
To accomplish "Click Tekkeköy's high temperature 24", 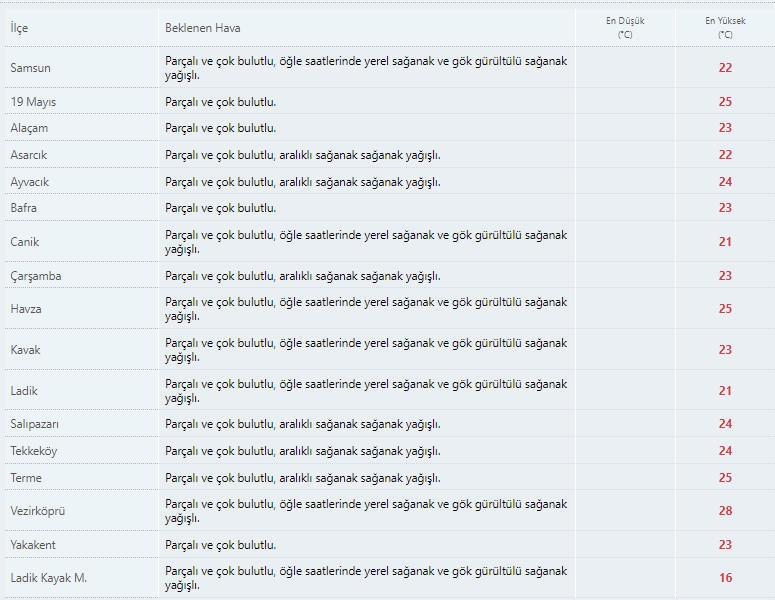I will tap(725, 451).
